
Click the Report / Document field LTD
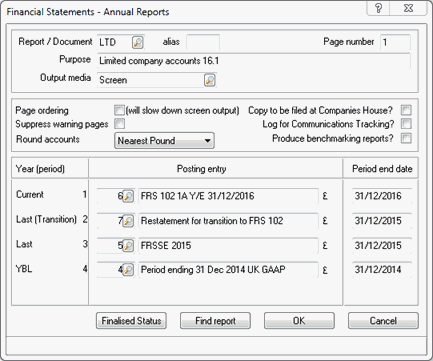point(115,42)
